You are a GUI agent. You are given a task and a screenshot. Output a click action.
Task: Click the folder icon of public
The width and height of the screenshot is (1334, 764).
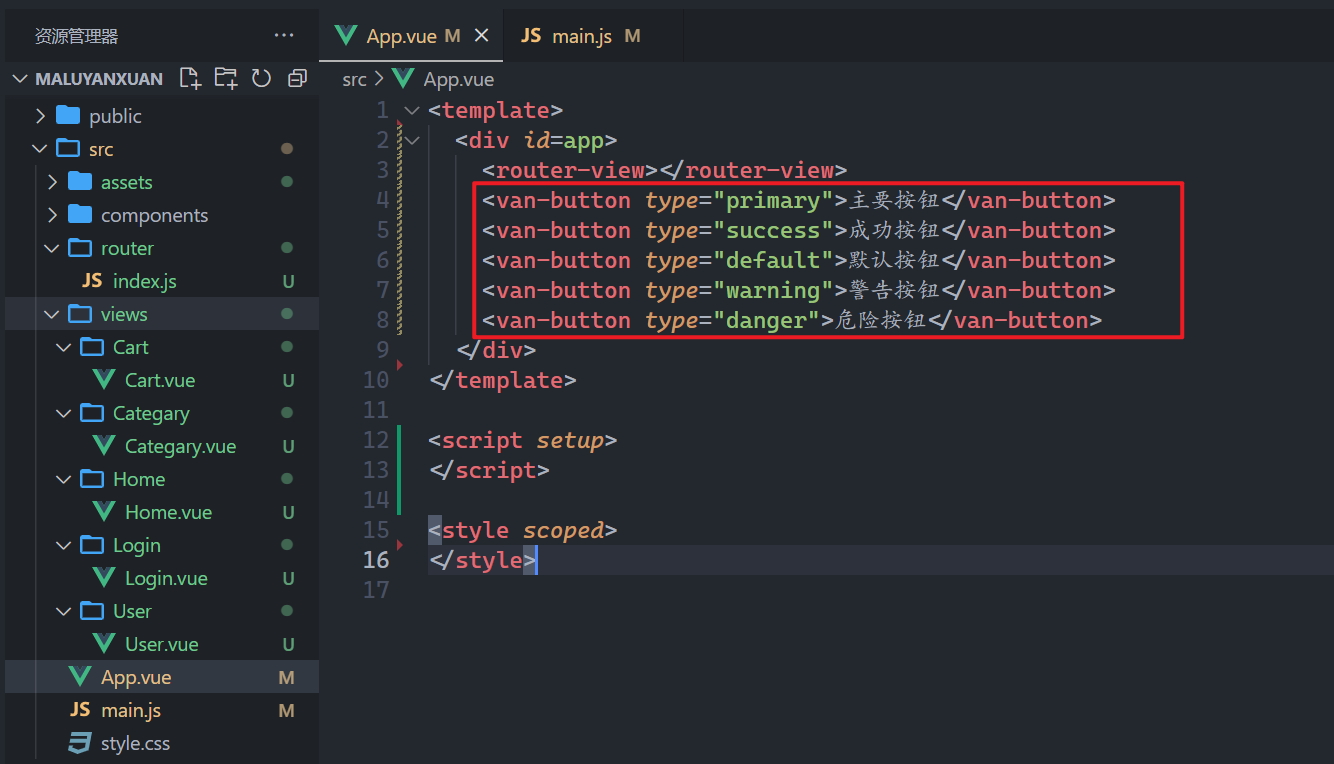pos(68,115)
